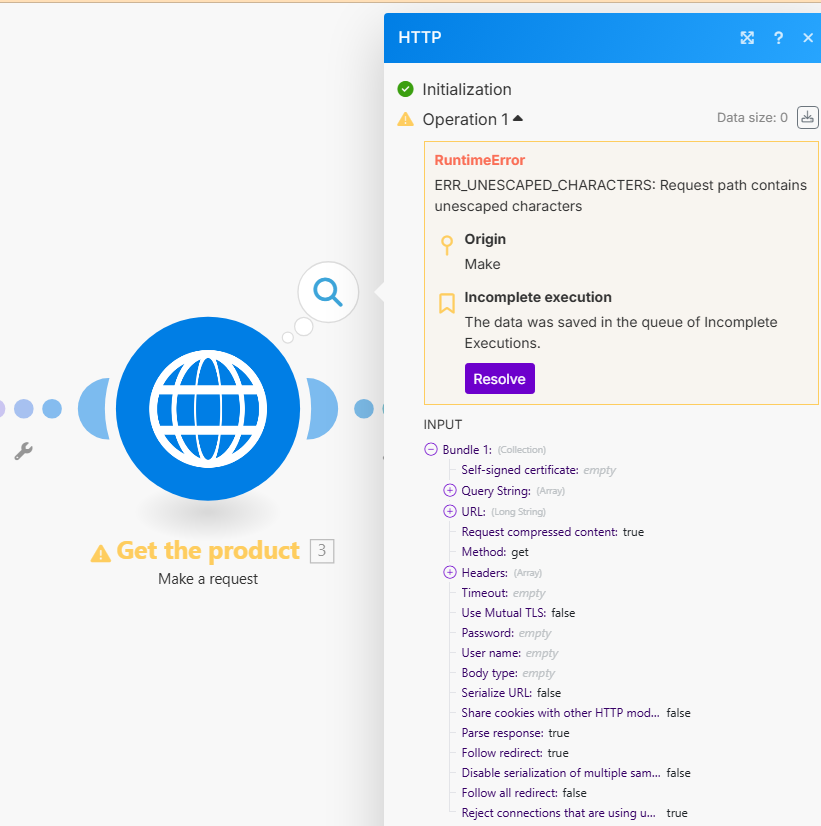
Task: Click the module's right output connector
Action: click(322, 408)
